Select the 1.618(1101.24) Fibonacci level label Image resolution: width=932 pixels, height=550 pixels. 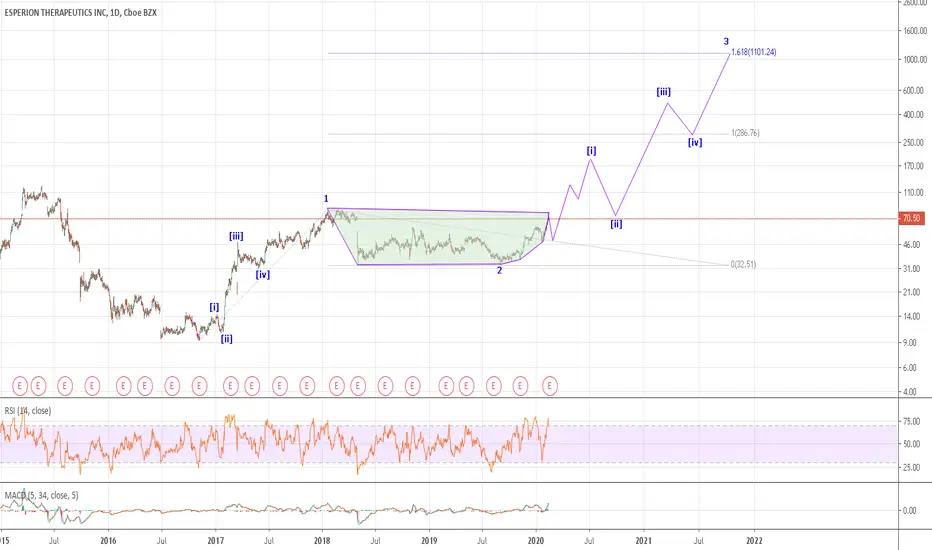tap(754, 52)
